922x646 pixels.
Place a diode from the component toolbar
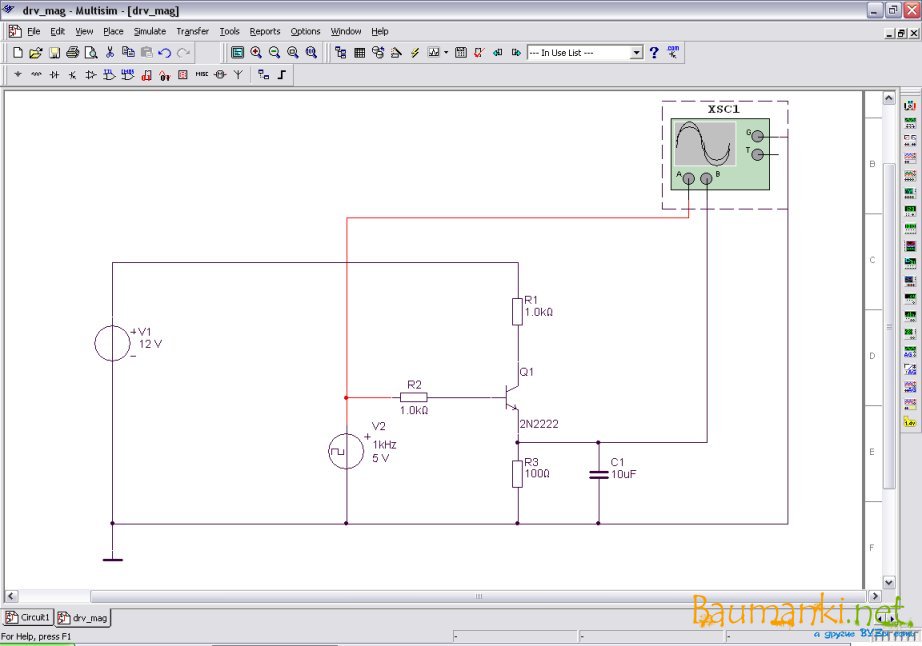72,74
